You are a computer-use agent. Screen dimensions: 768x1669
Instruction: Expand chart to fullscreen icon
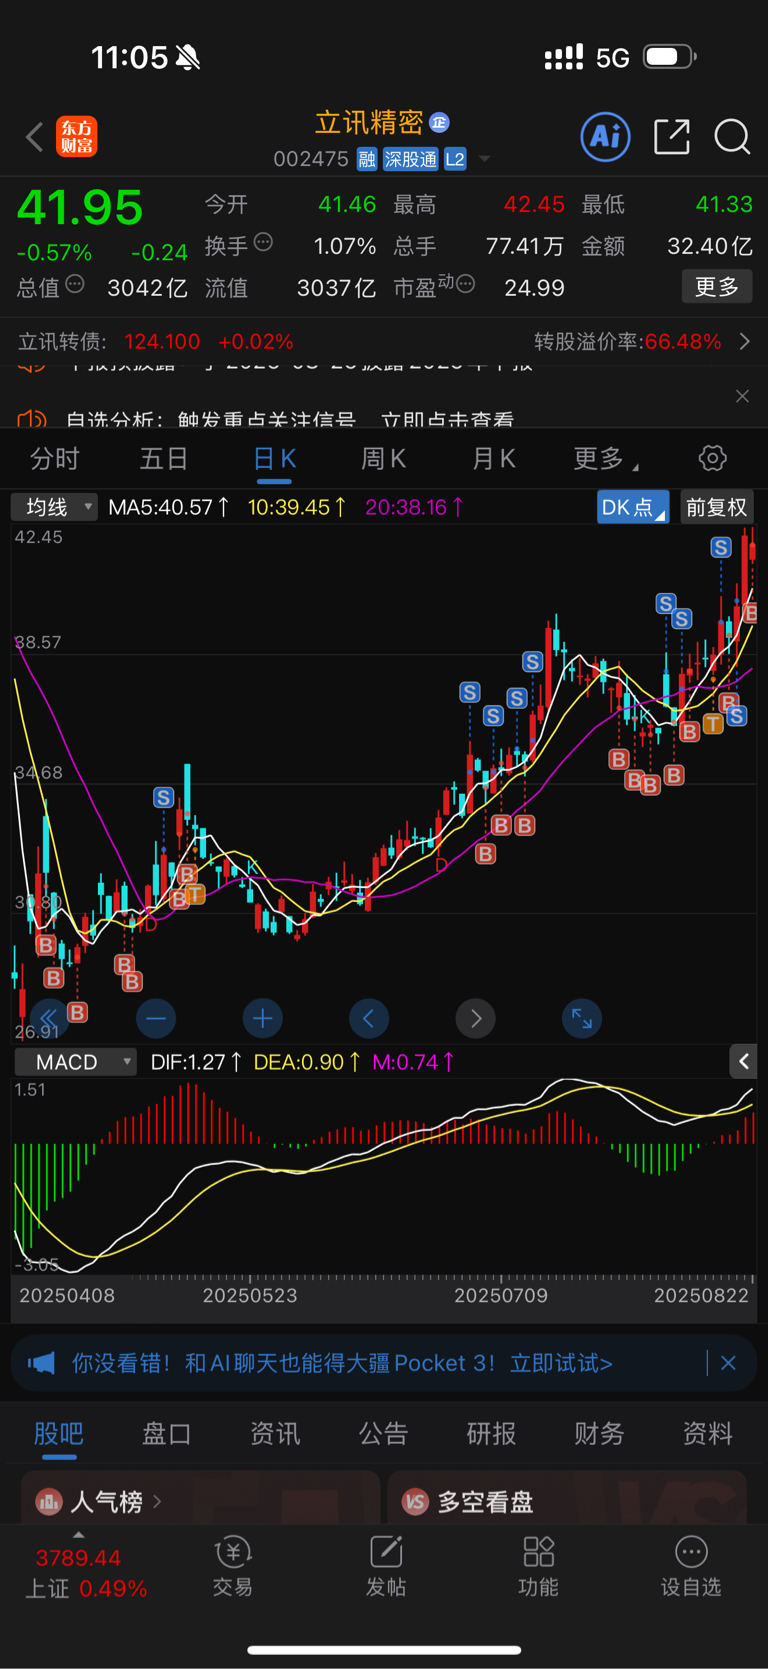(x=582, y=1018)
